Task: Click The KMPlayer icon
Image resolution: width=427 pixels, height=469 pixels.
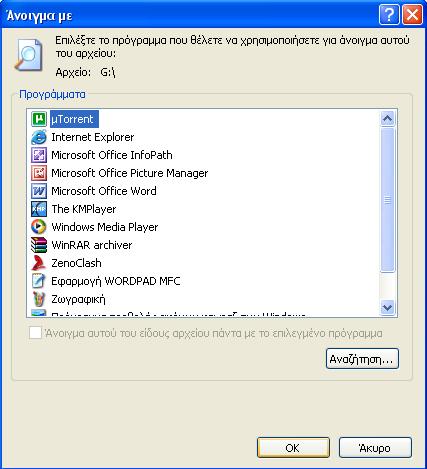Action: [x=39, y=209]
